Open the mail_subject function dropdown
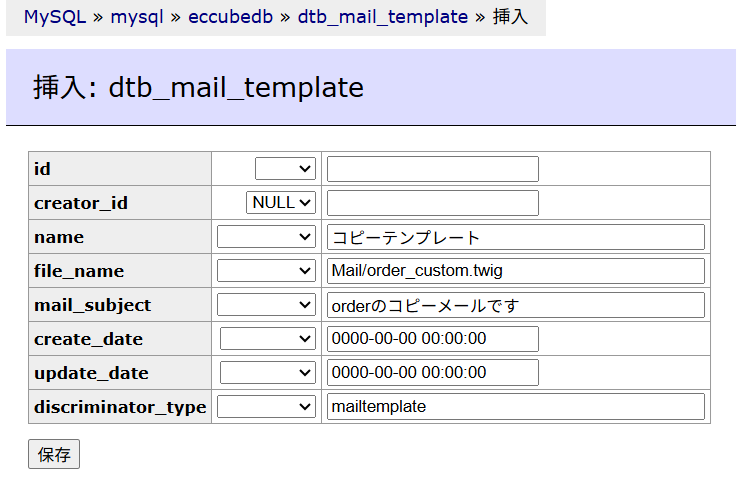The image size is (751, 481). point(266,305)
